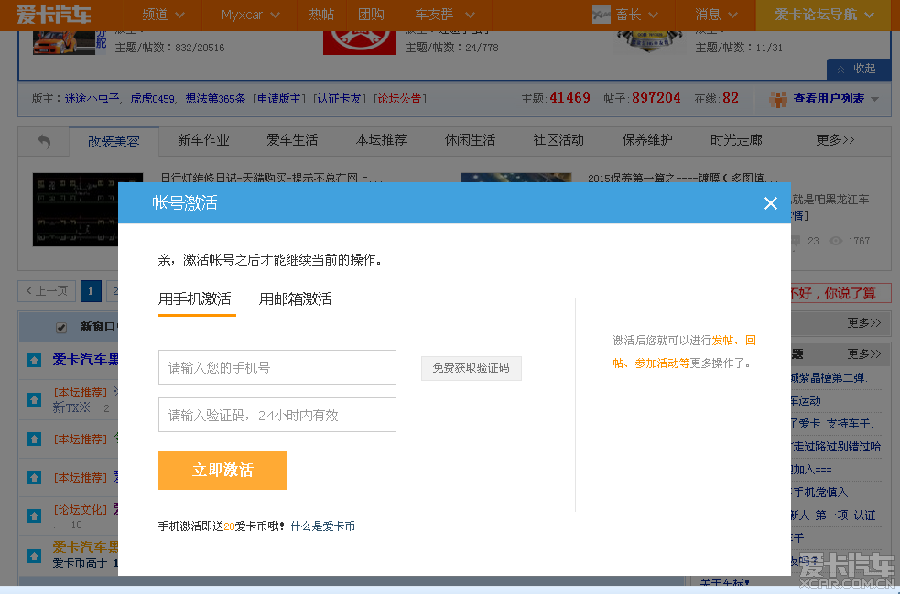Click the user avatar icon beside 畜长
The image size is (900, 594).
(x=601, y=14)
